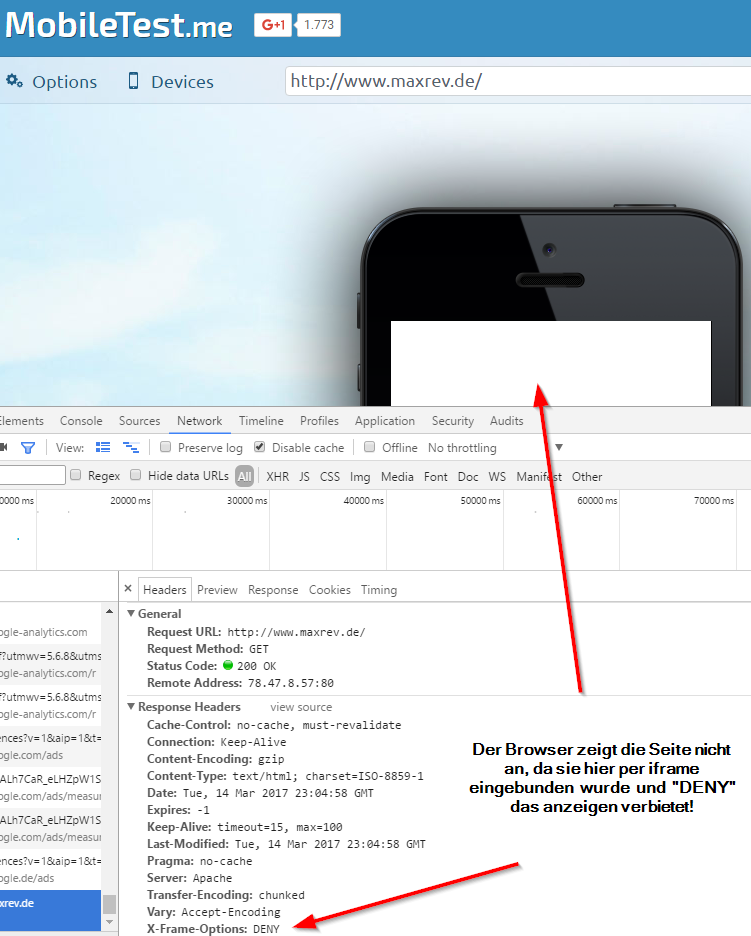Filter requests by Media
Image resolution: width=751 pixels, height=936 pixels.
click(x=397, y=476)
